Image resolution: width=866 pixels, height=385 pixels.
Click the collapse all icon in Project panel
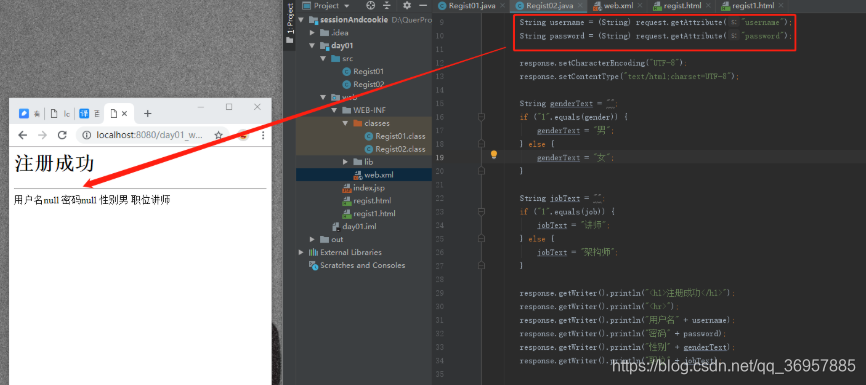(x=387, y=6)
